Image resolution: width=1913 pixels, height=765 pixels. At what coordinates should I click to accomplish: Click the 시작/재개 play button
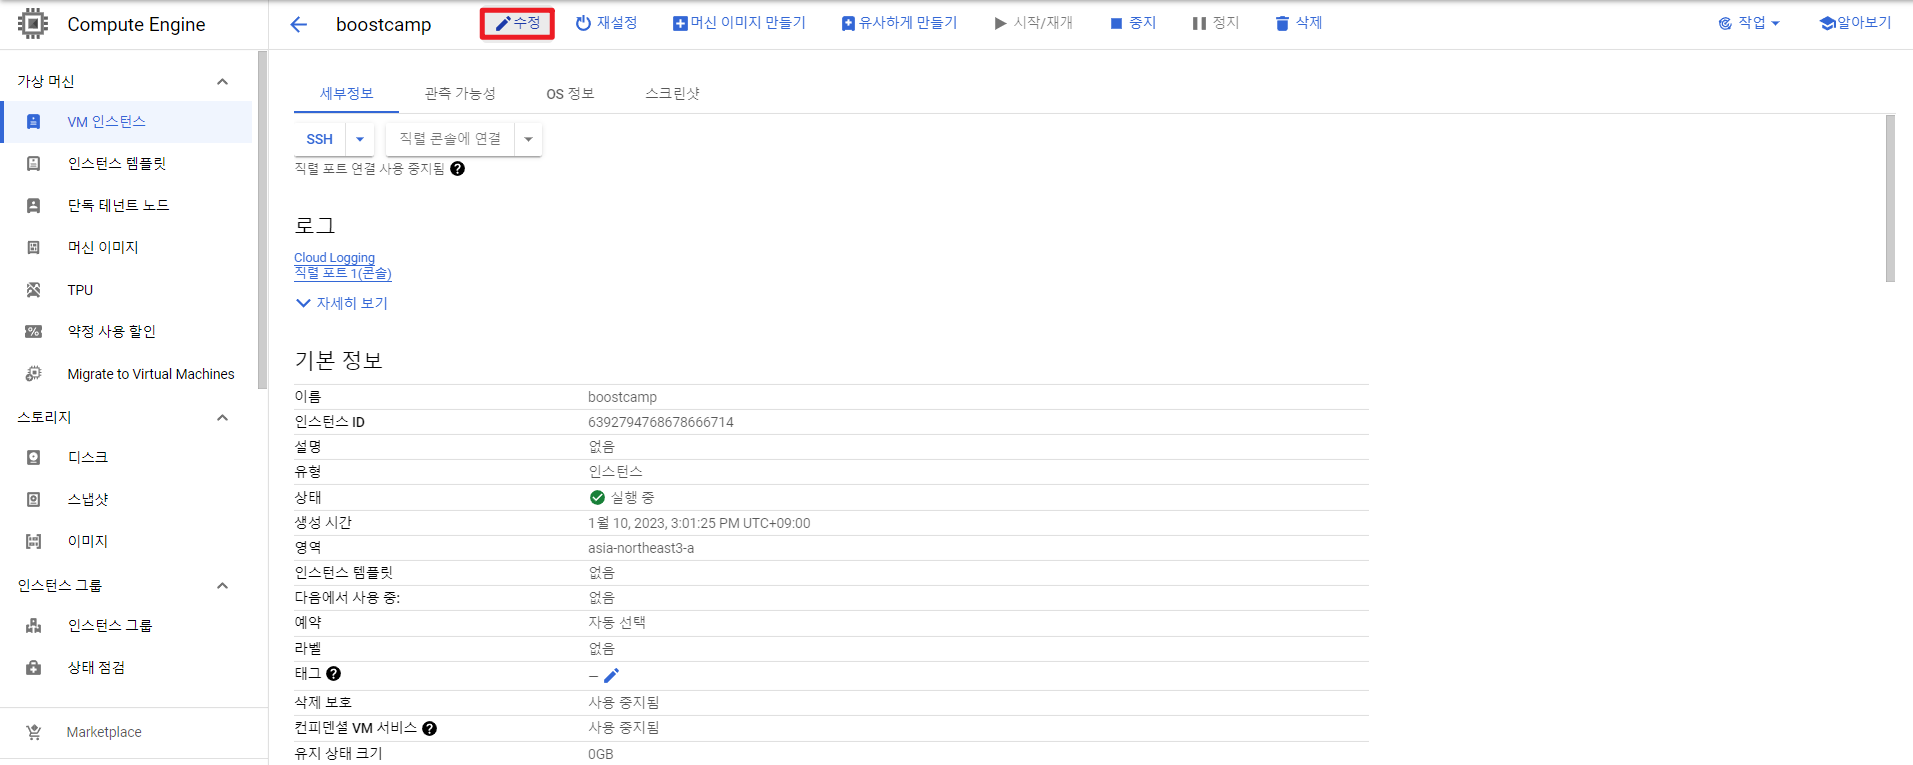[x=1033, y=23]
